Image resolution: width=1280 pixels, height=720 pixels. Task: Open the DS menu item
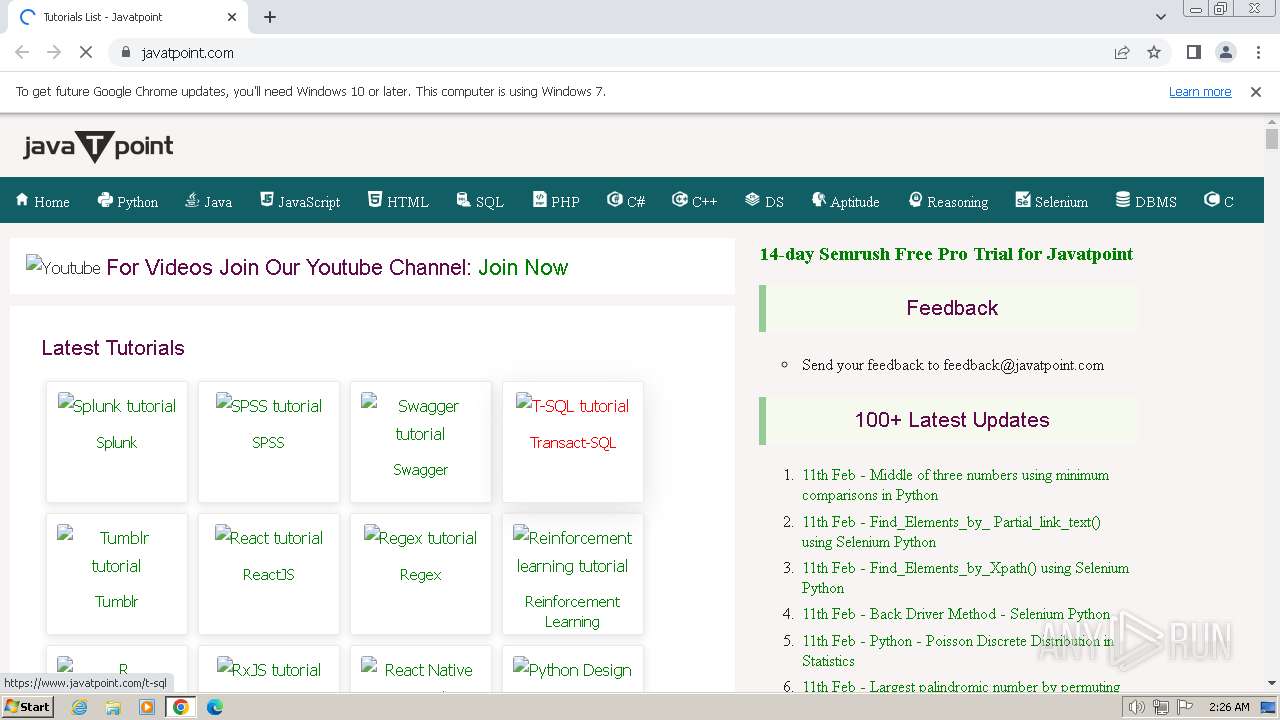point(765,201)
